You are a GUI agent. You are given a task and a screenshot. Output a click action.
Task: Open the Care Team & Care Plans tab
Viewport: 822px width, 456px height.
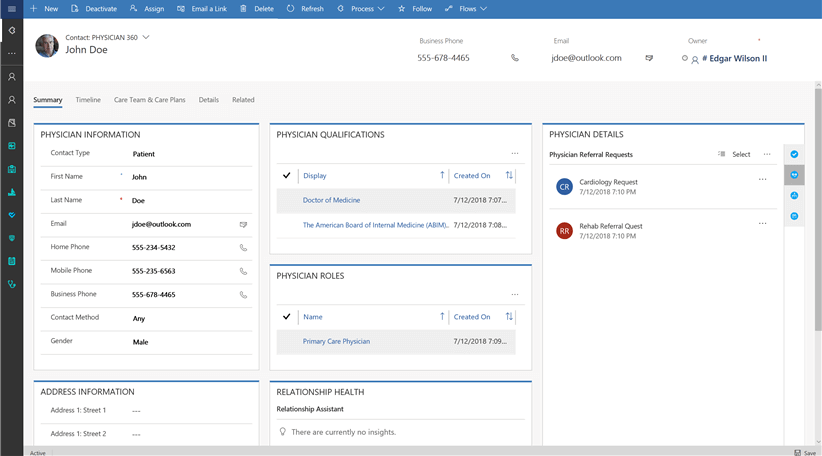click(149, 100)
